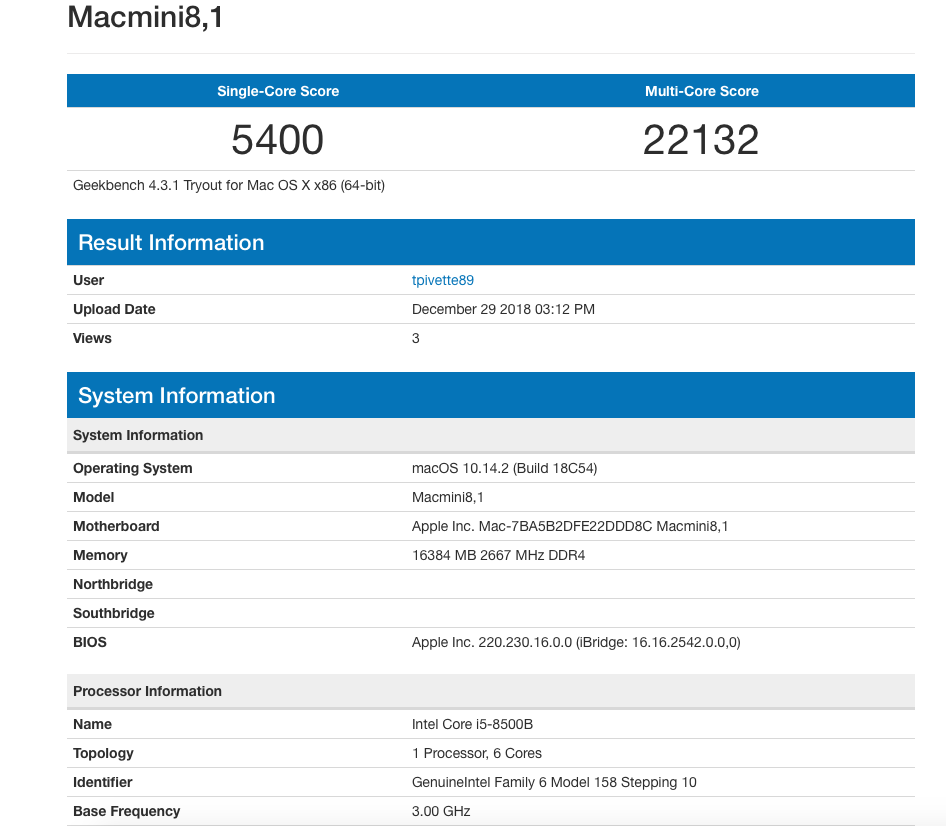The height and width of the screenshot is (826, 946).
Task: Select the Memory row label
Action: tap(100, 555)
